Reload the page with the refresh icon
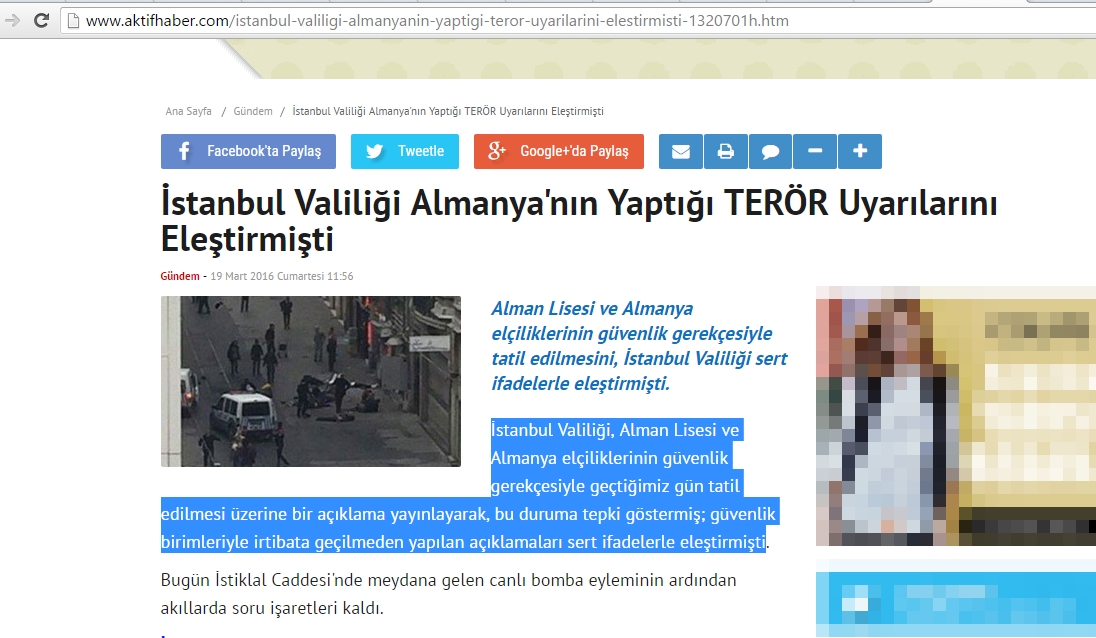 tap(42, 20)
